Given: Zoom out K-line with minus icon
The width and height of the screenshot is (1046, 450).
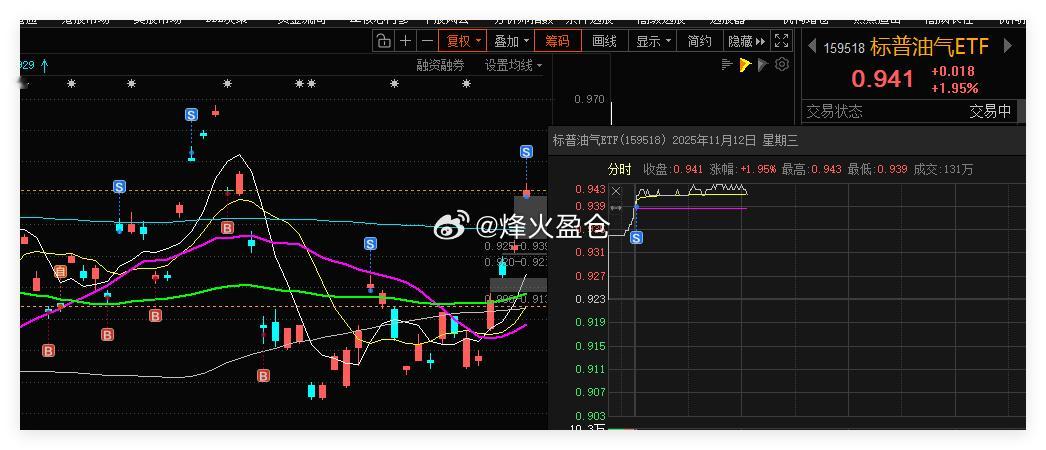Looking at the screenshot, I should click(x=427, y=41).
